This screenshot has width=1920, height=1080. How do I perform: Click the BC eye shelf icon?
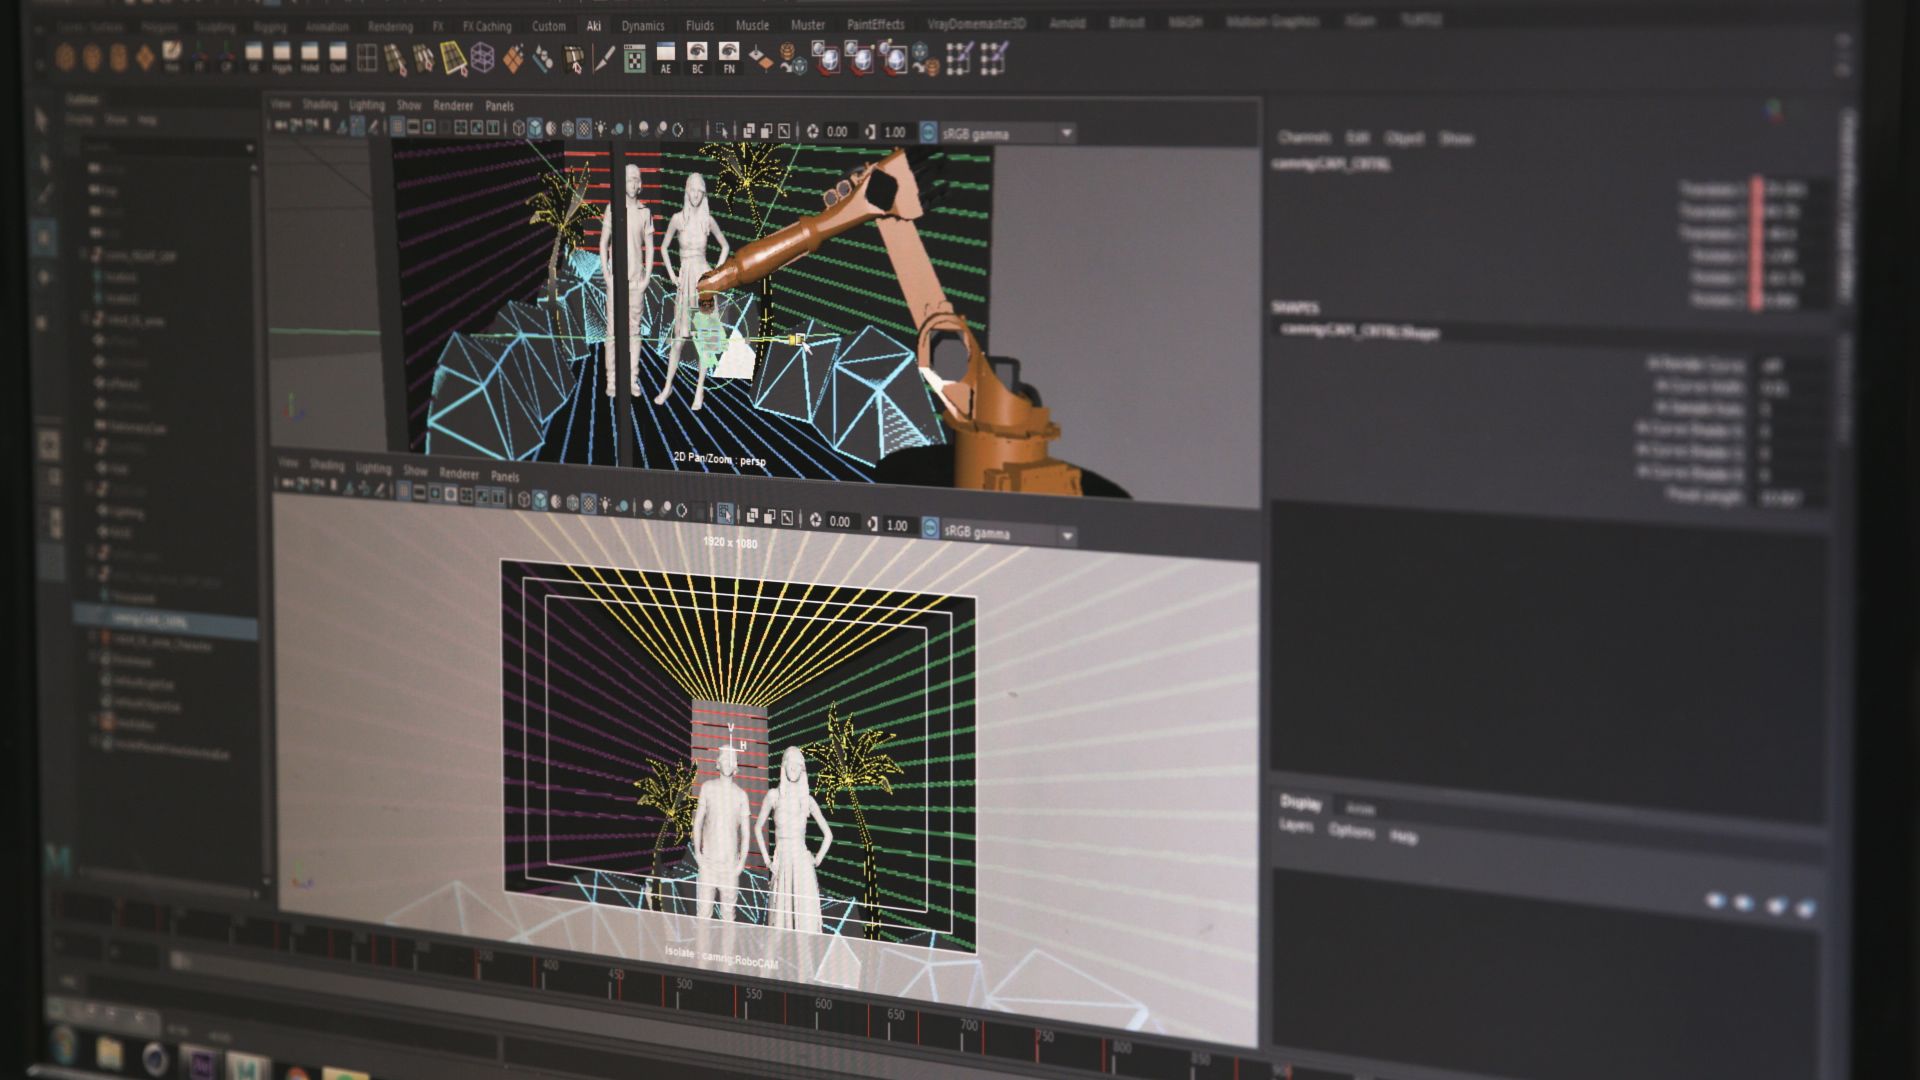(x=697, y=56)
